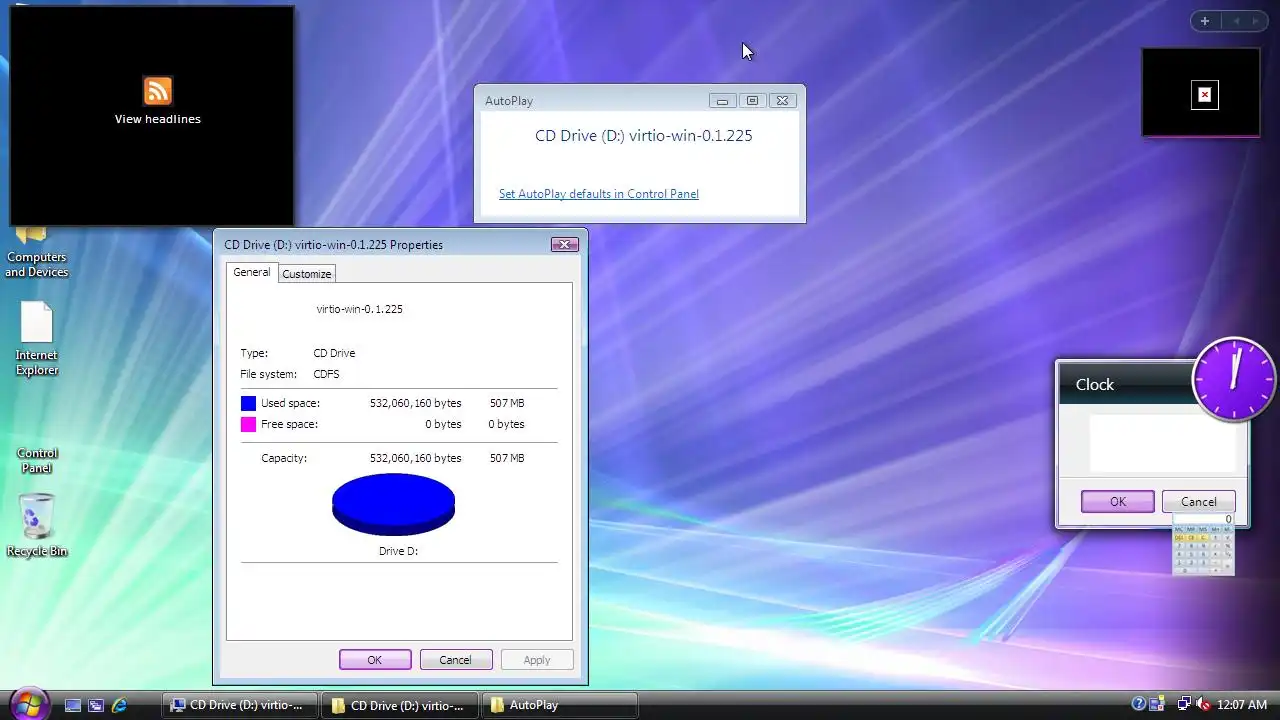Click Show Desktop in Quick Launch
Image resolution: width=1280 pixels, height=720 pixels.
(73, 705)
